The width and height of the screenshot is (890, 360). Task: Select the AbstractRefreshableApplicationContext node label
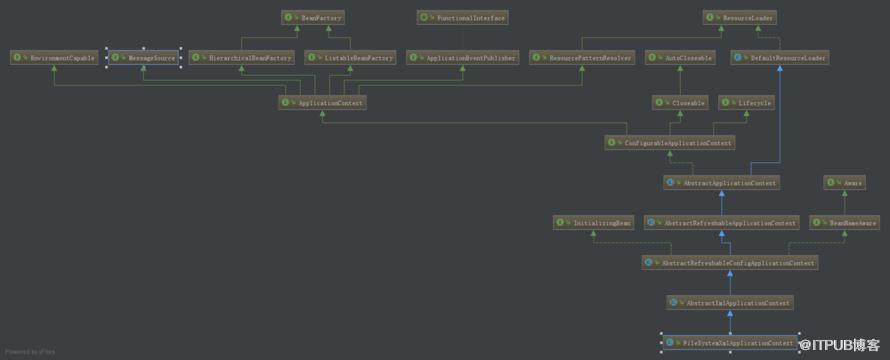tap(730, 223)
